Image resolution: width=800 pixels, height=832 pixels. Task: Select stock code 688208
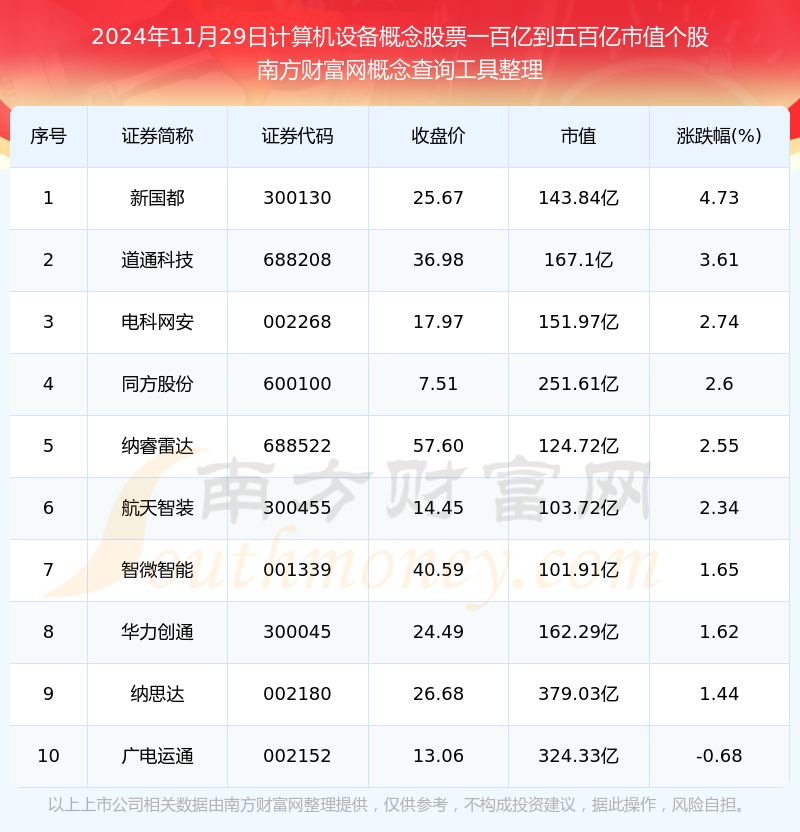point(297,260)
